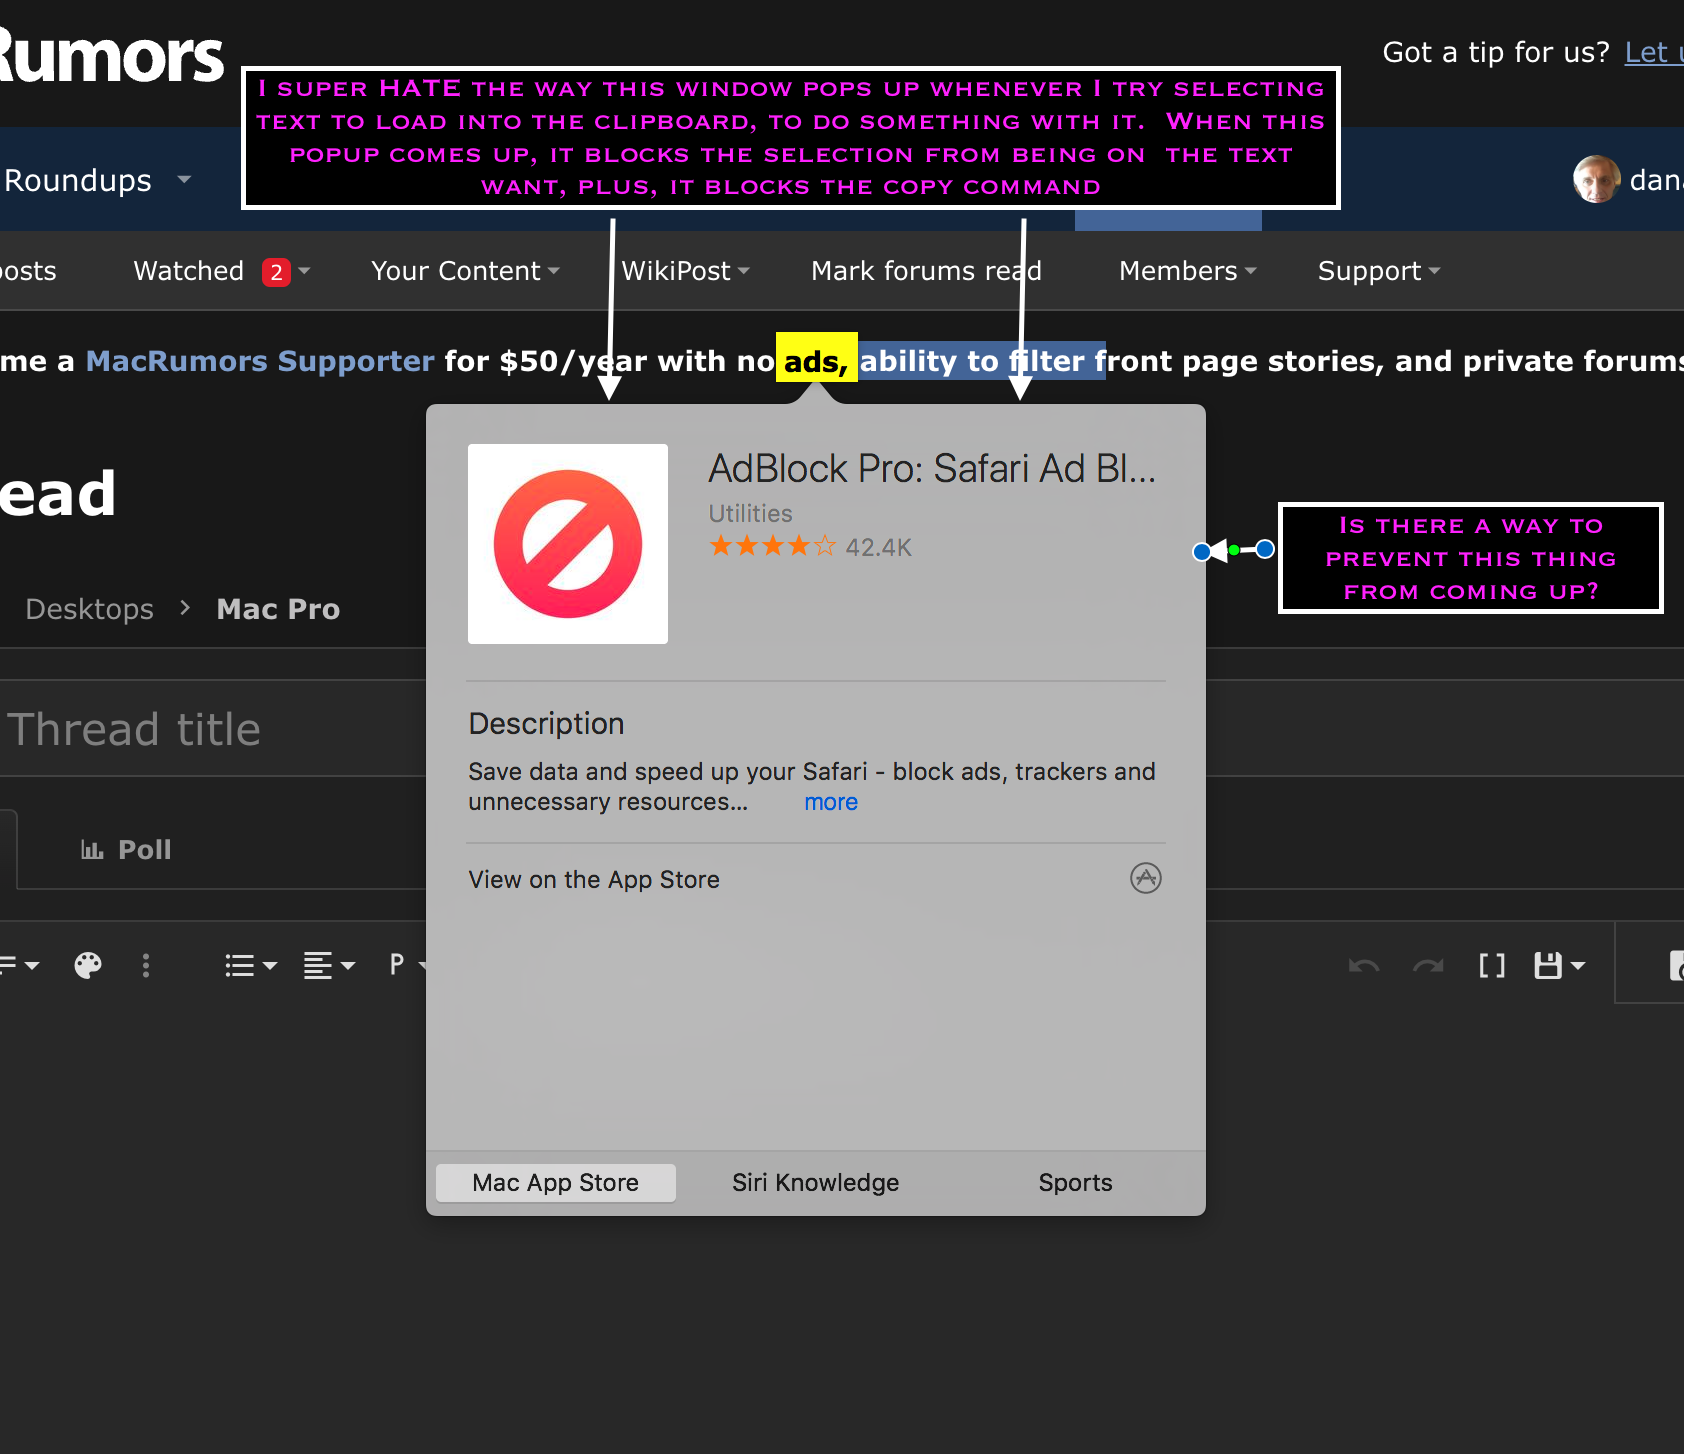The image size is (1684, 1454).
Task: Click the Desktops breadcrumb link
Action: 90,609
